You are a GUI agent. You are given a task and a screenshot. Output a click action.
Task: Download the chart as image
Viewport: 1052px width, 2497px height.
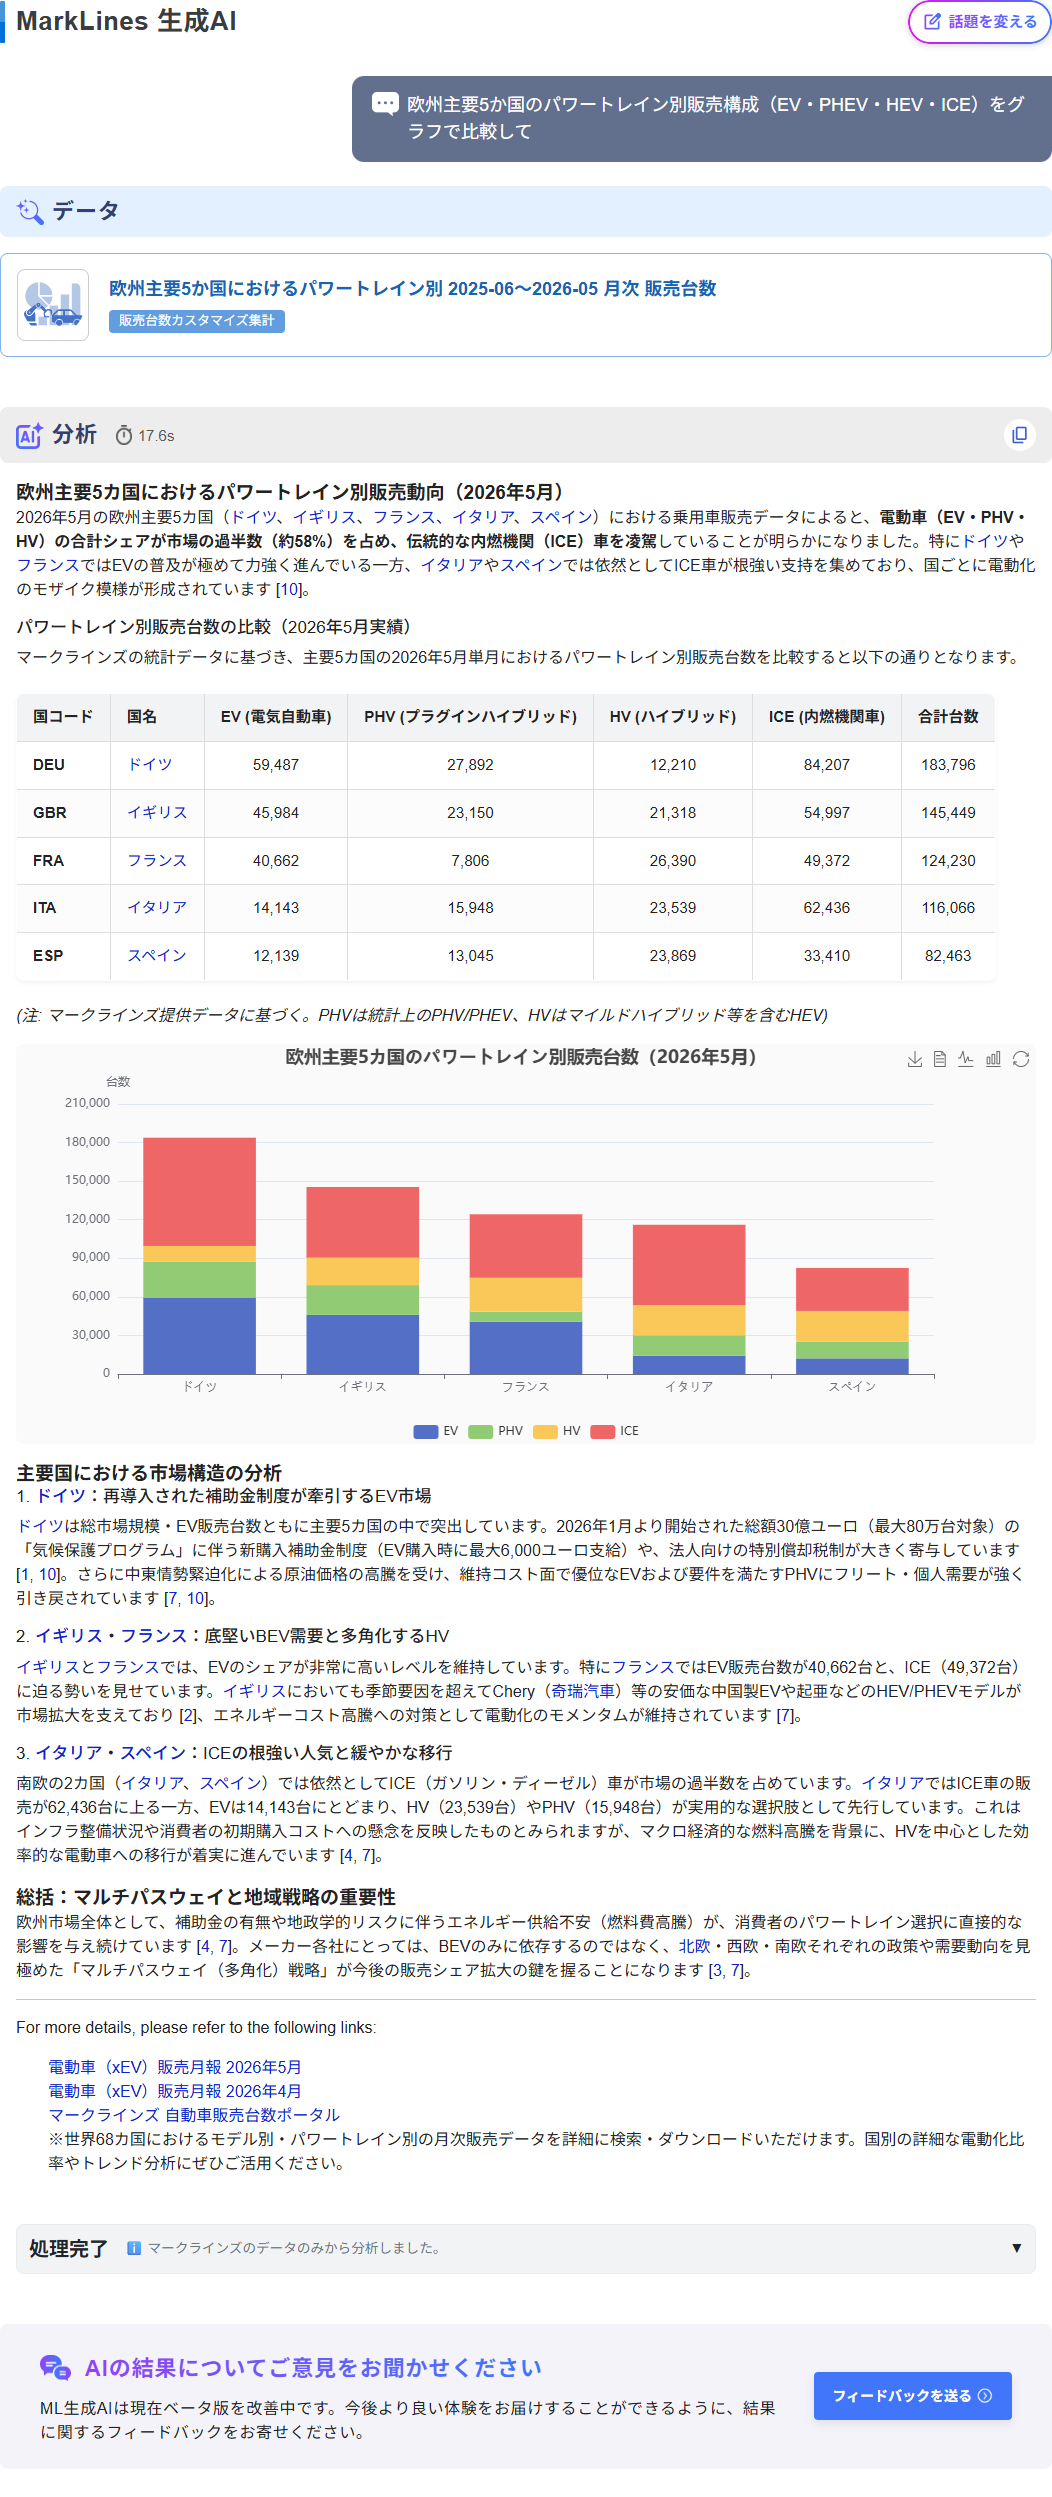click(914, 1059)
